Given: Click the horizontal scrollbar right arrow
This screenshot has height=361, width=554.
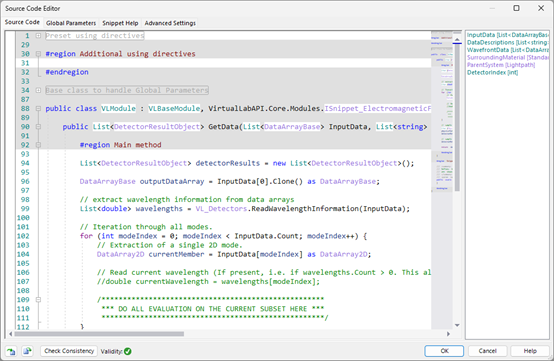Looking at the screenshot, I should [448, 334].
